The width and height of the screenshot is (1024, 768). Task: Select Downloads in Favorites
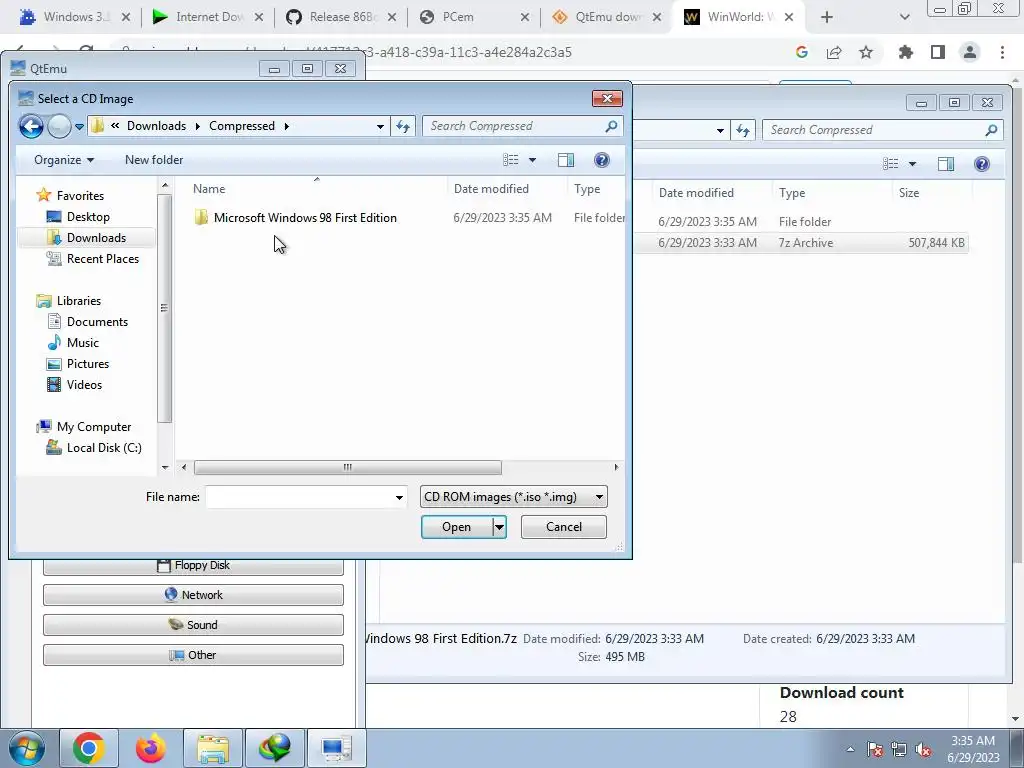click(96, 238)
